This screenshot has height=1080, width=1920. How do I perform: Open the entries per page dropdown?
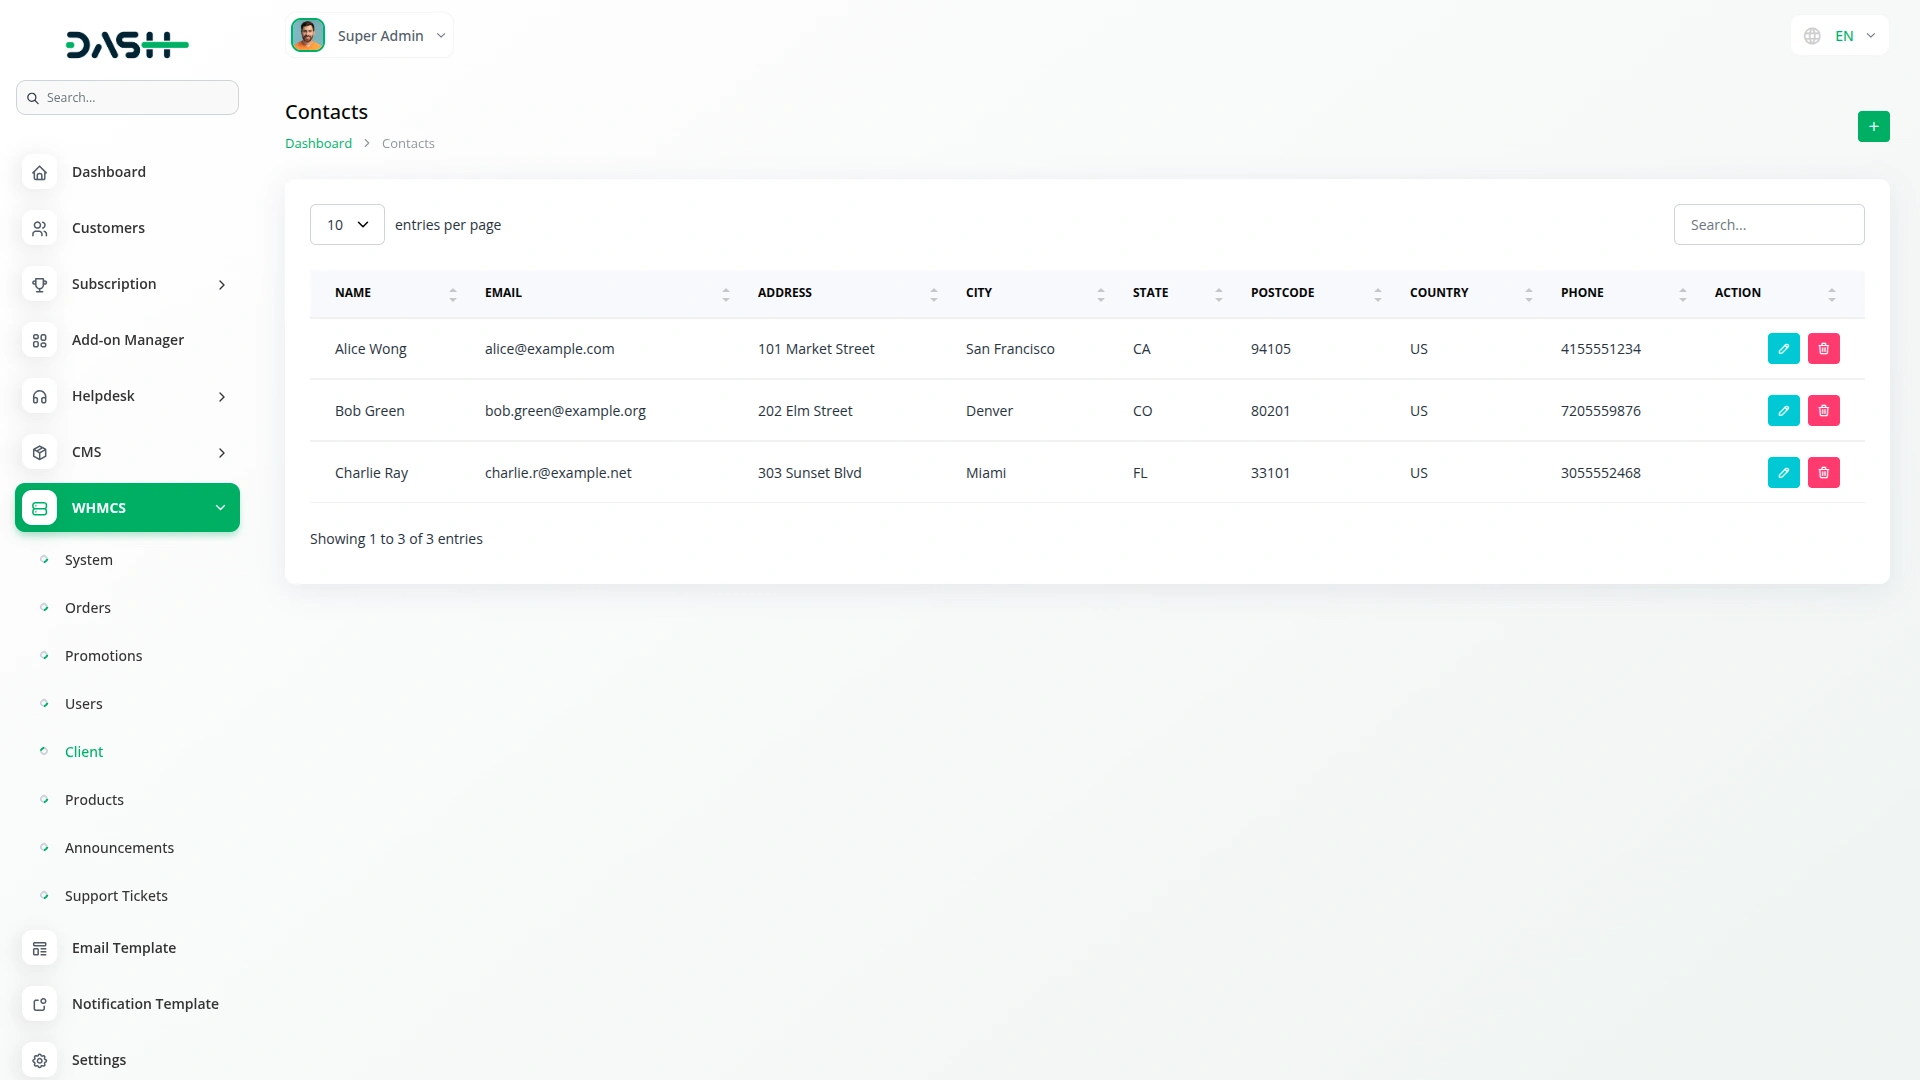click(x=347, y=225)
